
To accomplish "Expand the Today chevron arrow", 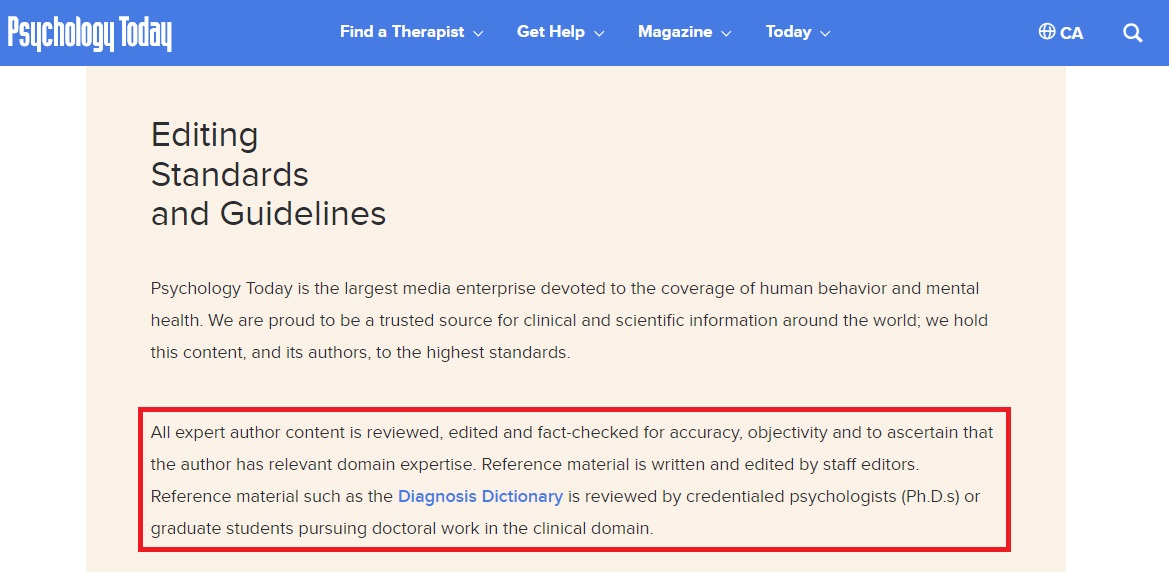I will click(825, 33).
